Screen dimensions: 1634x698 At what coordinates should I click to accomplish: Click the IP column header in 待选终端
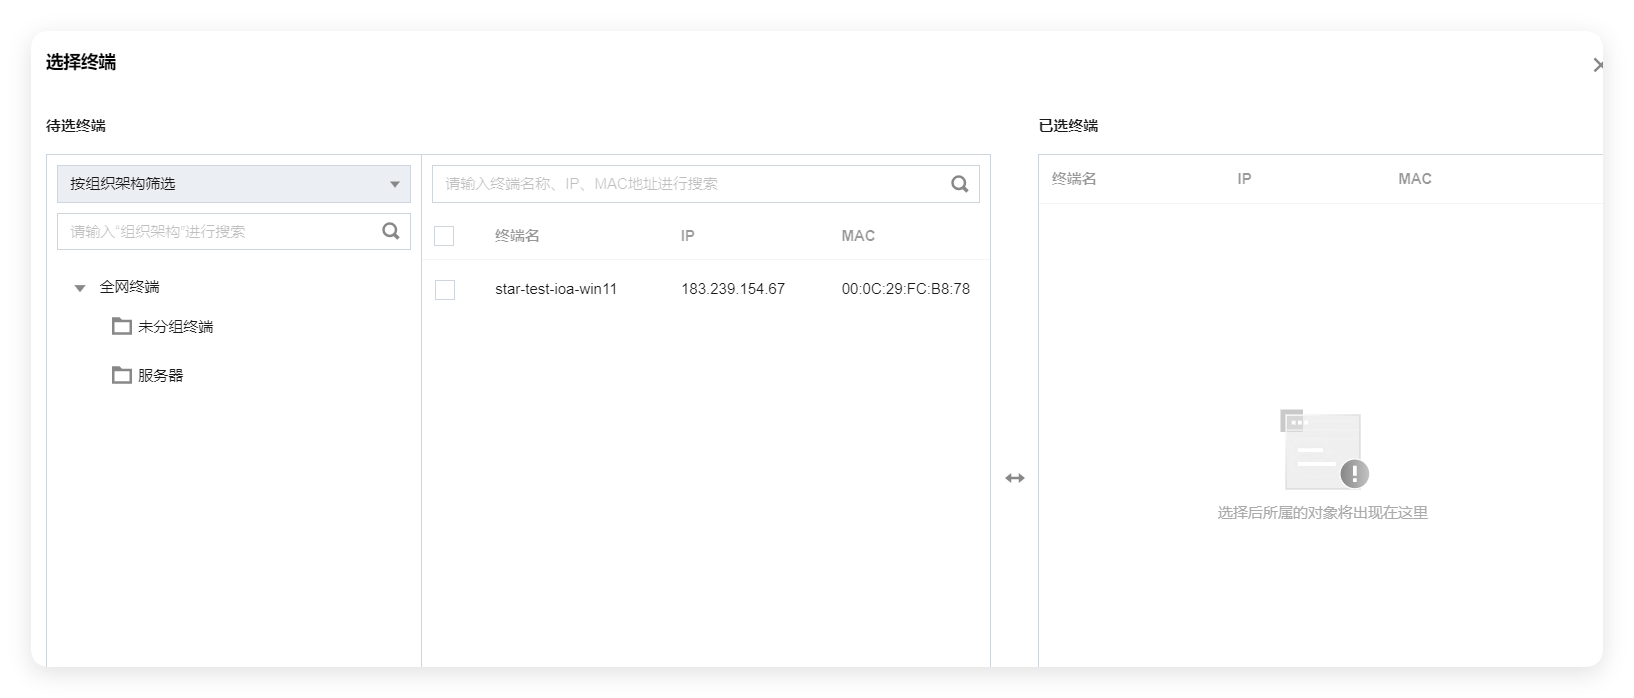coord(688,236)
